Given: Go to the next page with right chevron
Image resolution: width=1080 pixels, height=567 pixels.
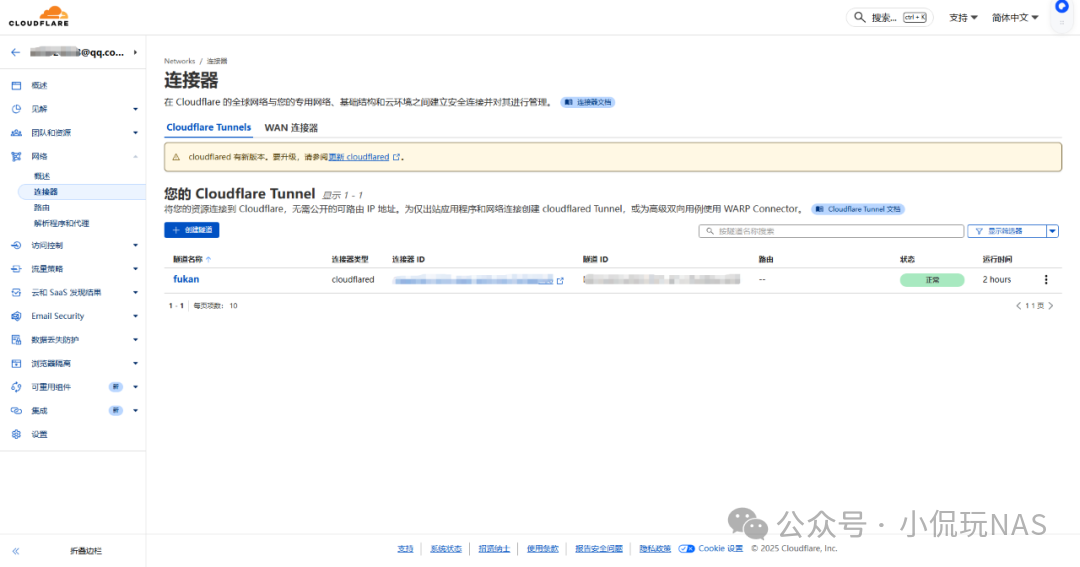Looking at the screenshot, I should point(1051,306).
